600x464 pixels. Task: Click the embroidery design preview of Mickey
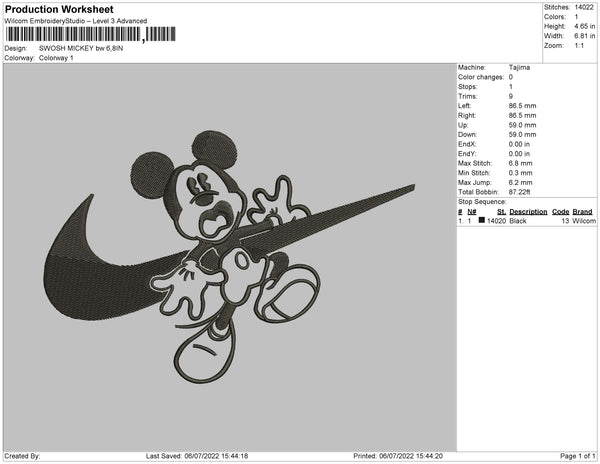[229, 256]
